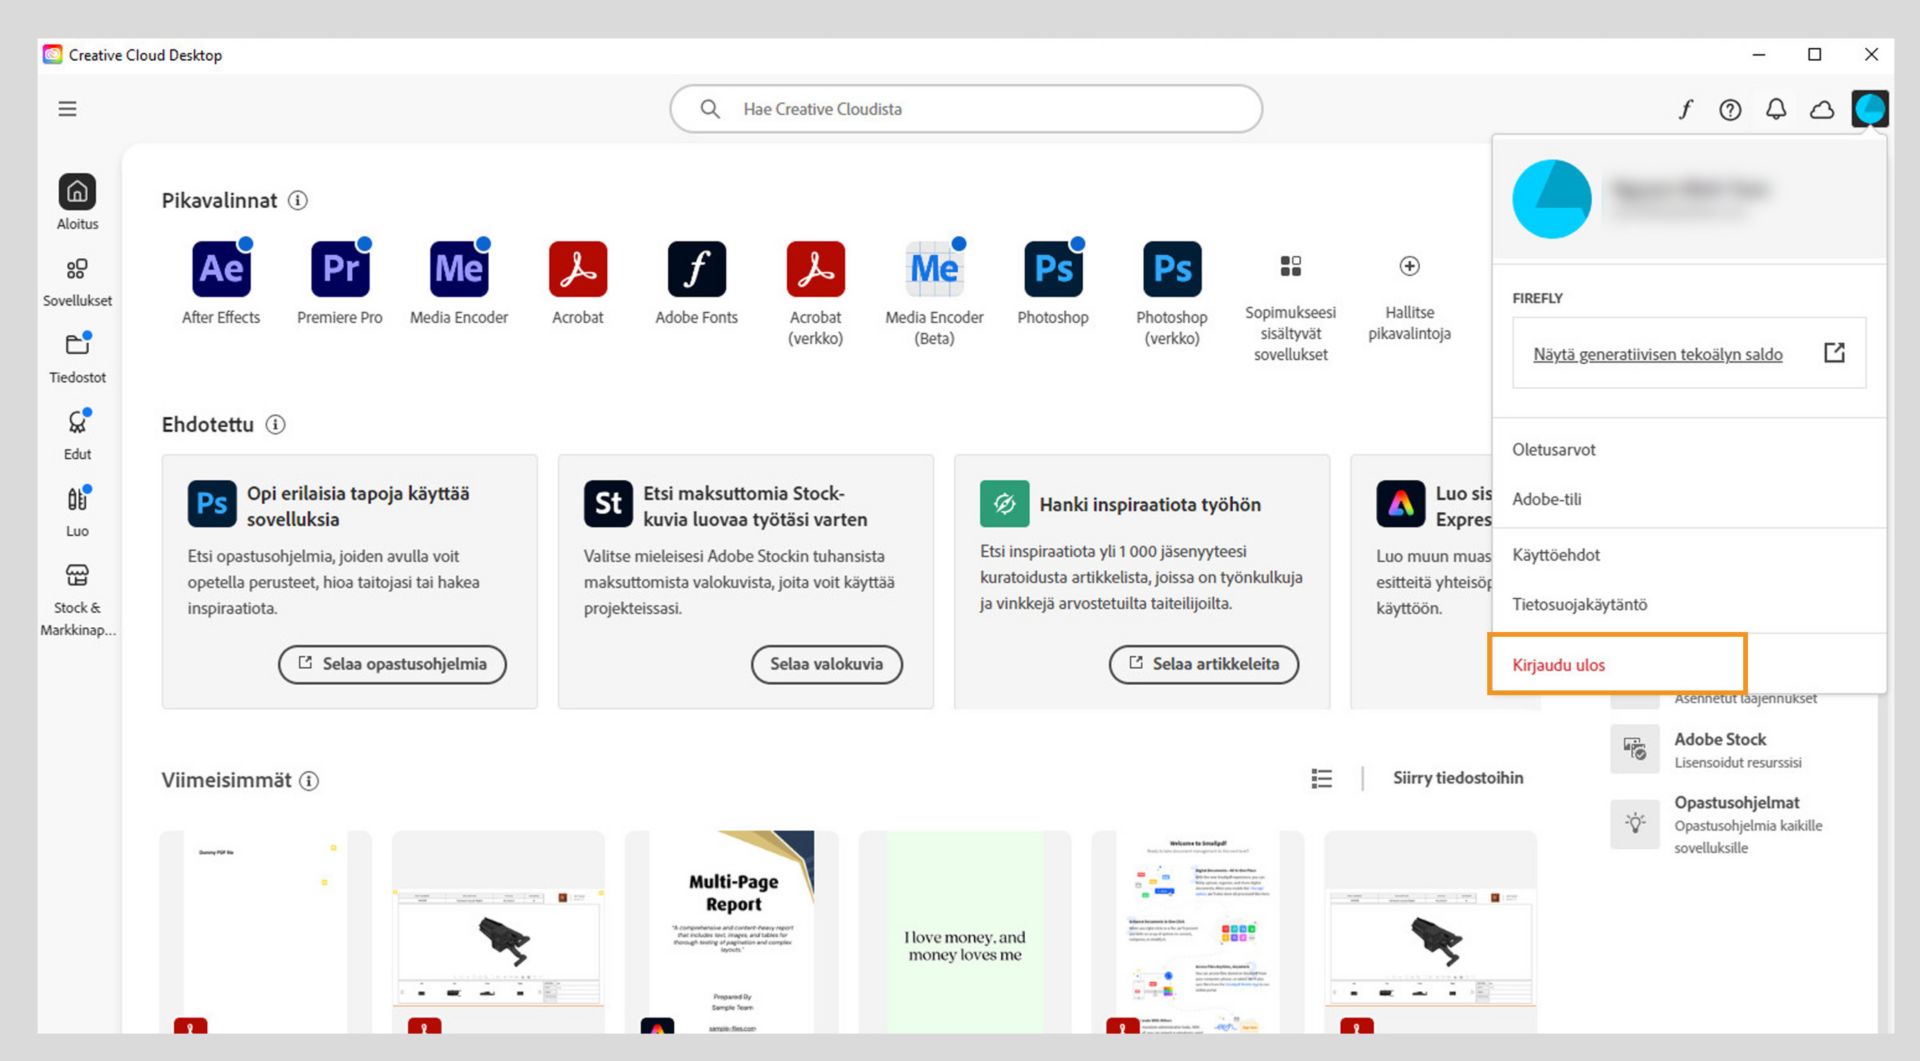Open external-link icon beside tekoälyn saldo
1920x1061 pixels.
[x=1834, y=352]
